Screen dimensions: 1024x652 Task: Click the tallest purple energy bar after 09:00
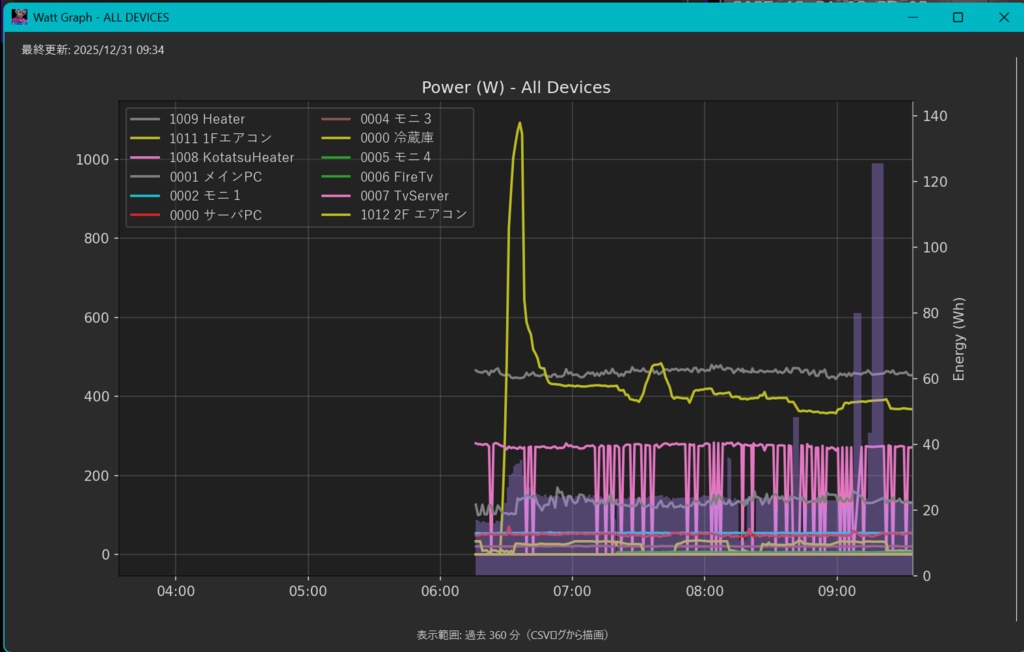click(877, 369)
